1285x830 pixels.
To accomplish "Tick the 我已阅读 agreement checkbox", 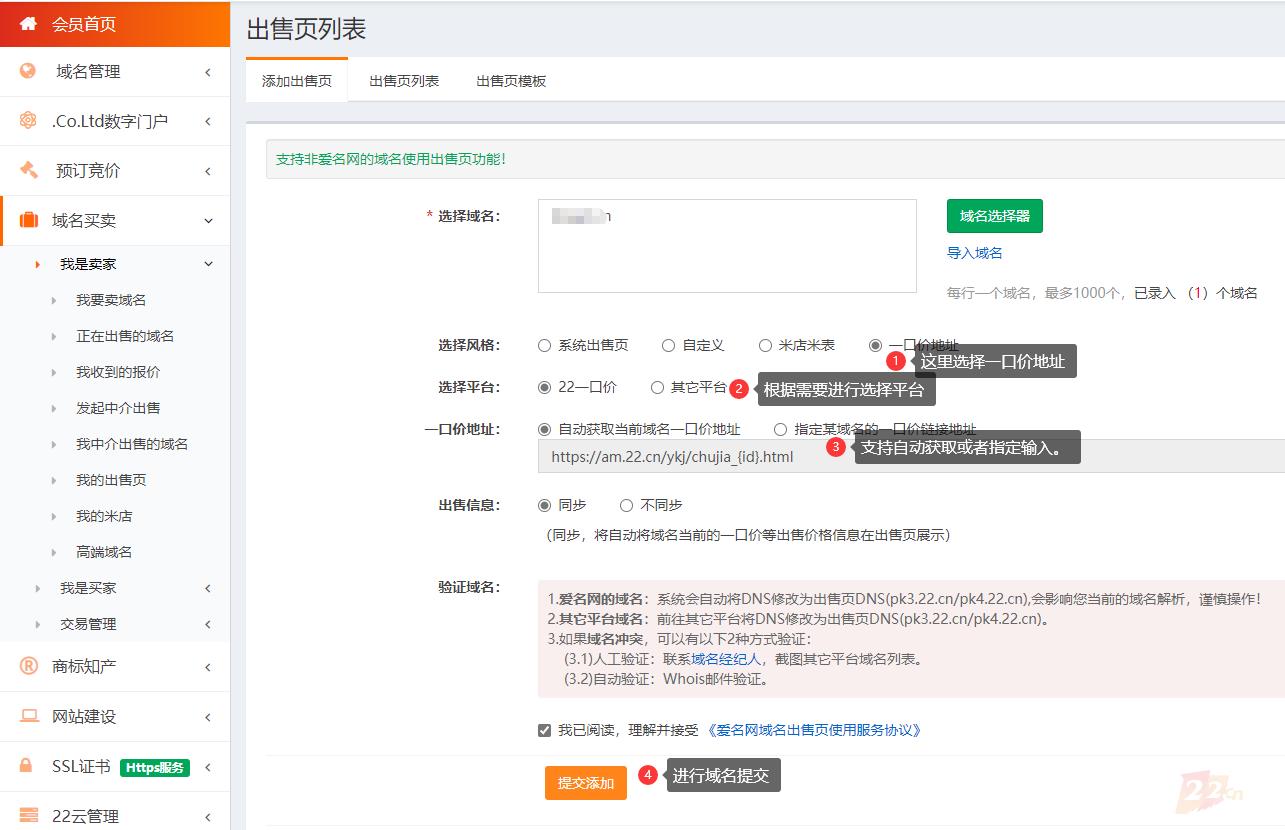I will click(544, 730).
